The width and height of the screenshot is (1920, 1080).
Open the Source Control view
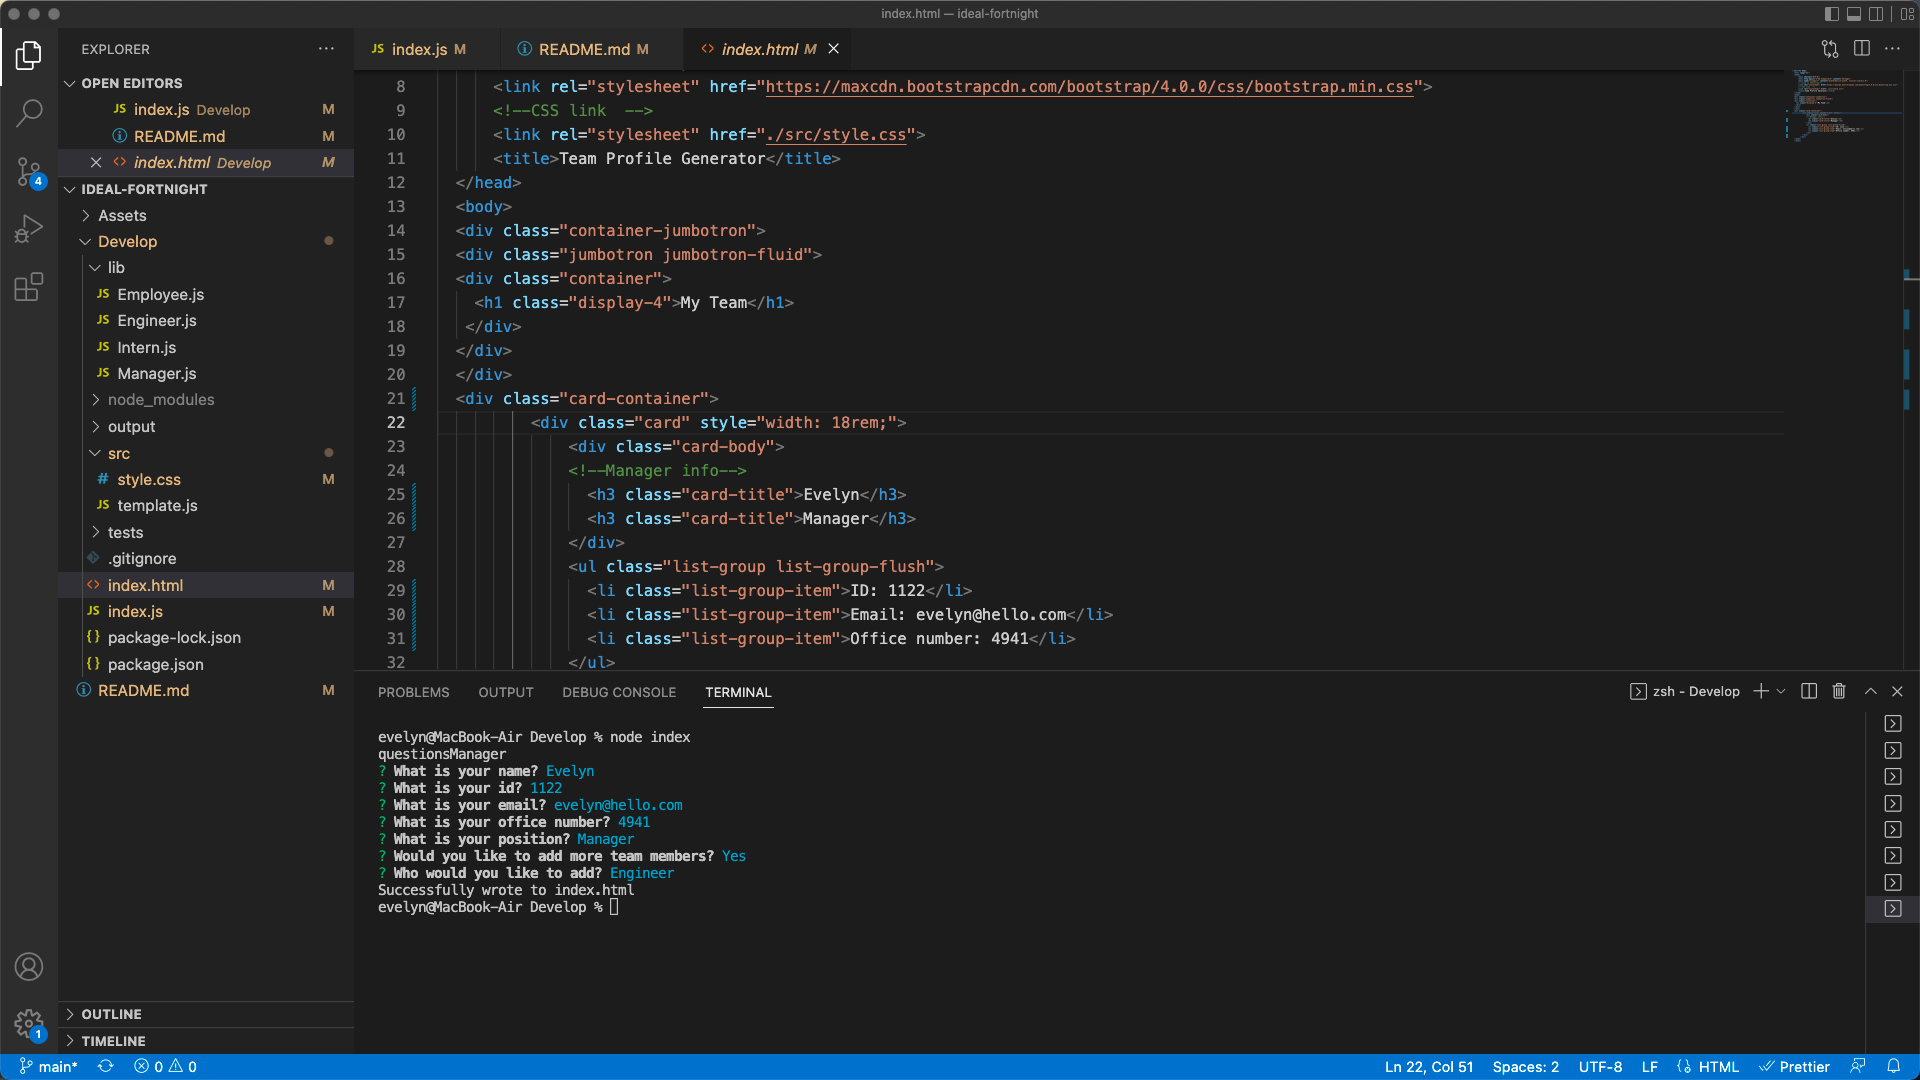point(29,171)
